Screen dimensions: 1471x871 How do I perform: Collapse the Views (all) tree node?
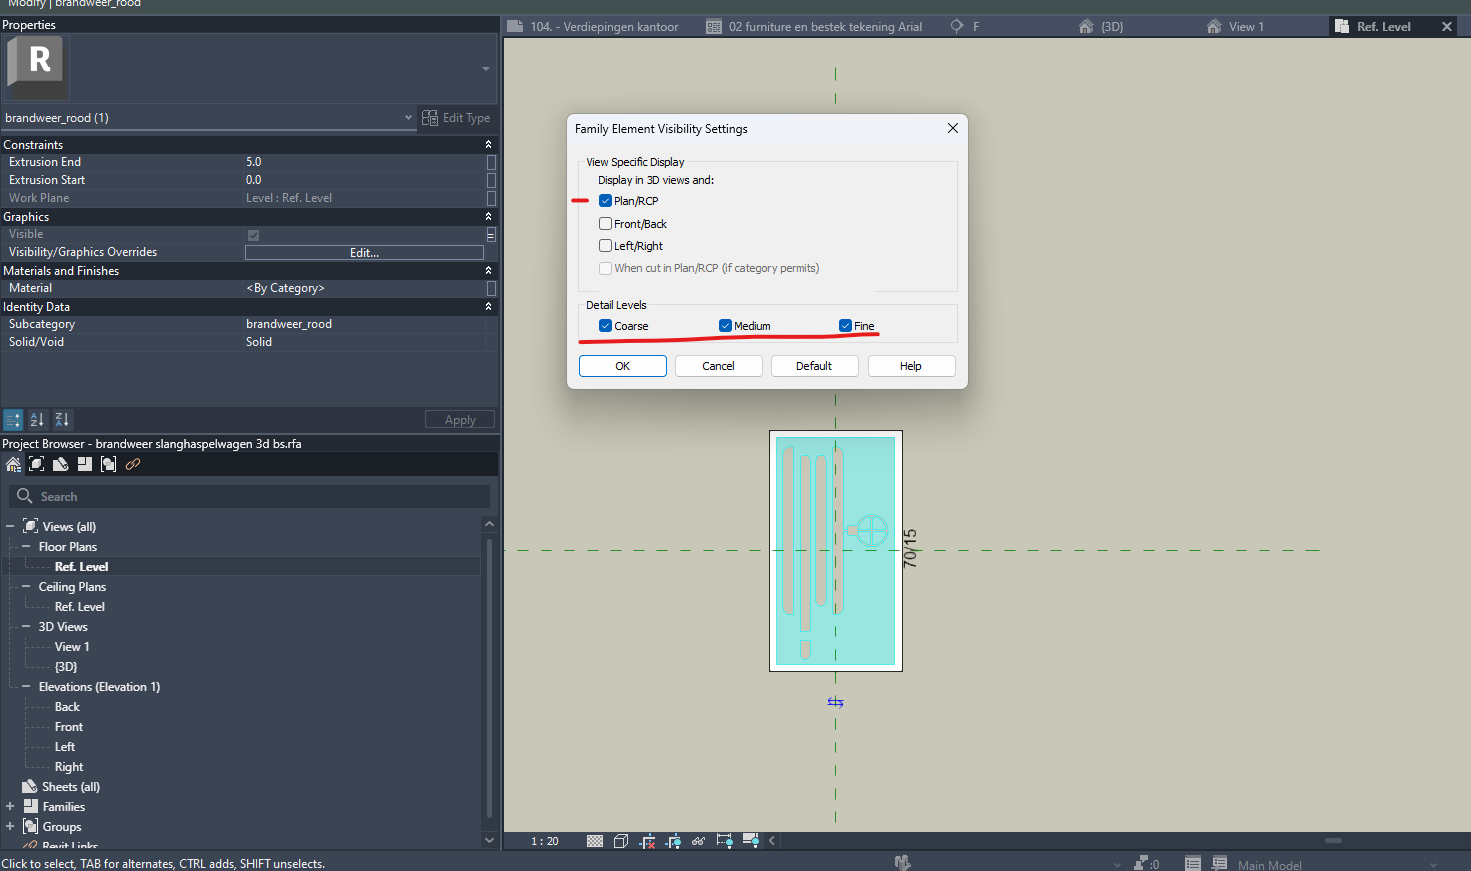click(10, 527)
